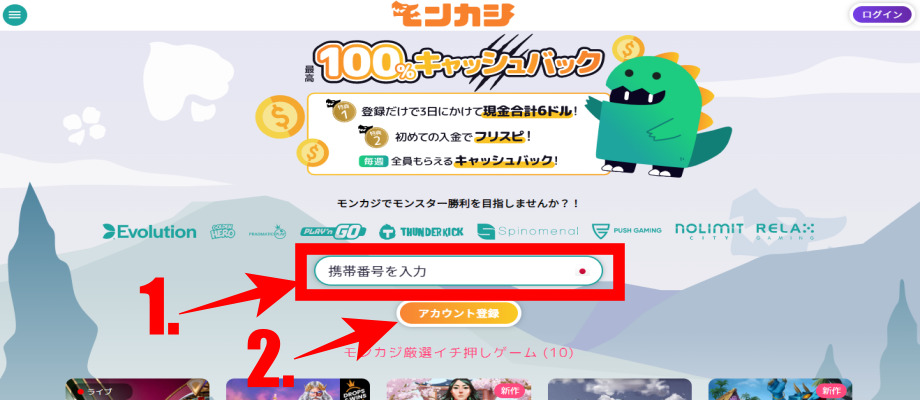Viewport: 920px width, 400px height.
Task: Click the Evolution provider logo
Action: (x=150, y=232)
